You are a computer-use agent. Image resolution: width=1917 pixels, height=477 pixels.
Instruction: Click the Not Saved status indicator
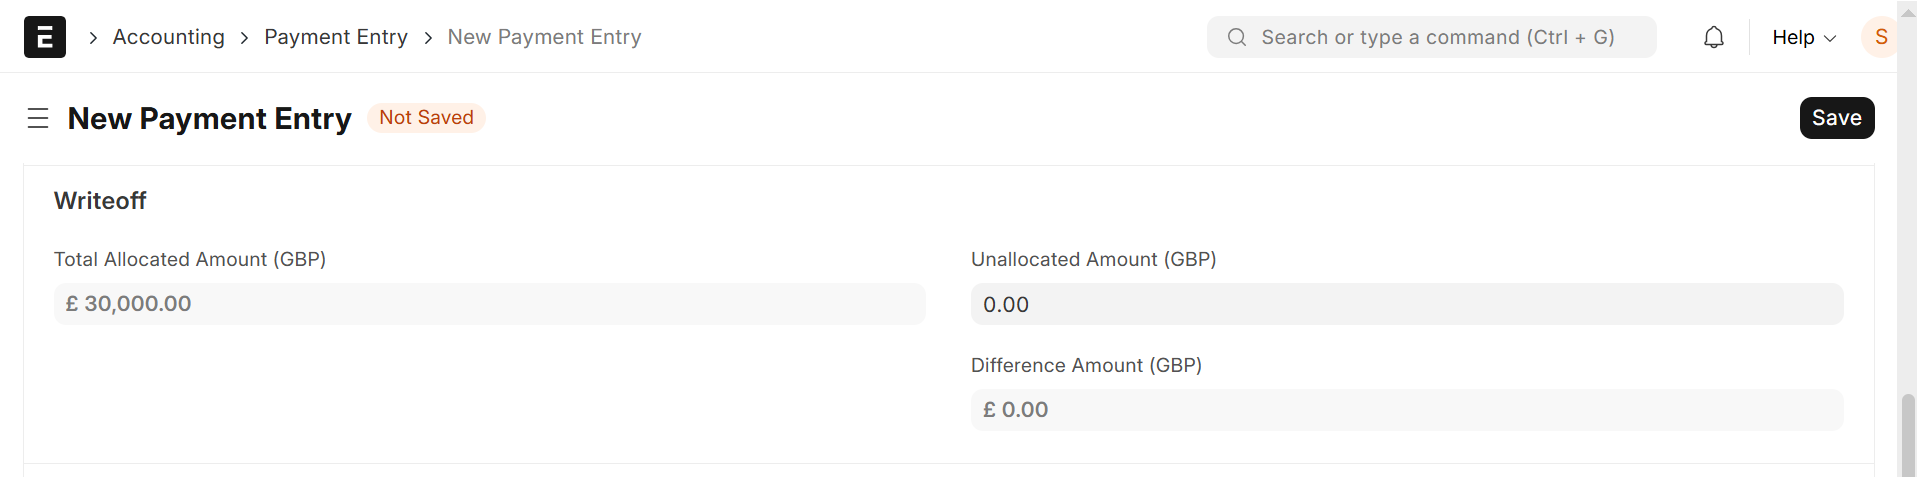click(x=426, y=118)
